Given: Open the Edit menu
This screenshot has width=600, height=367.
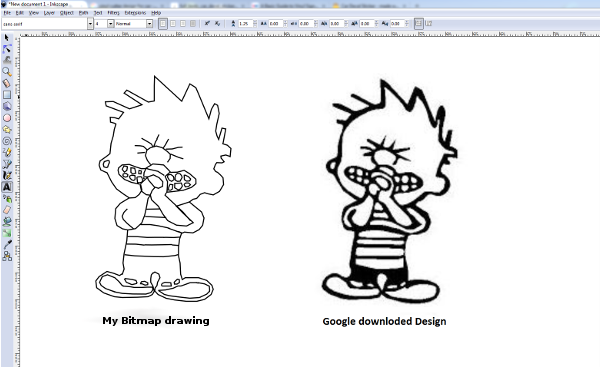Looking at the screenshot, I should pos(20,13).
